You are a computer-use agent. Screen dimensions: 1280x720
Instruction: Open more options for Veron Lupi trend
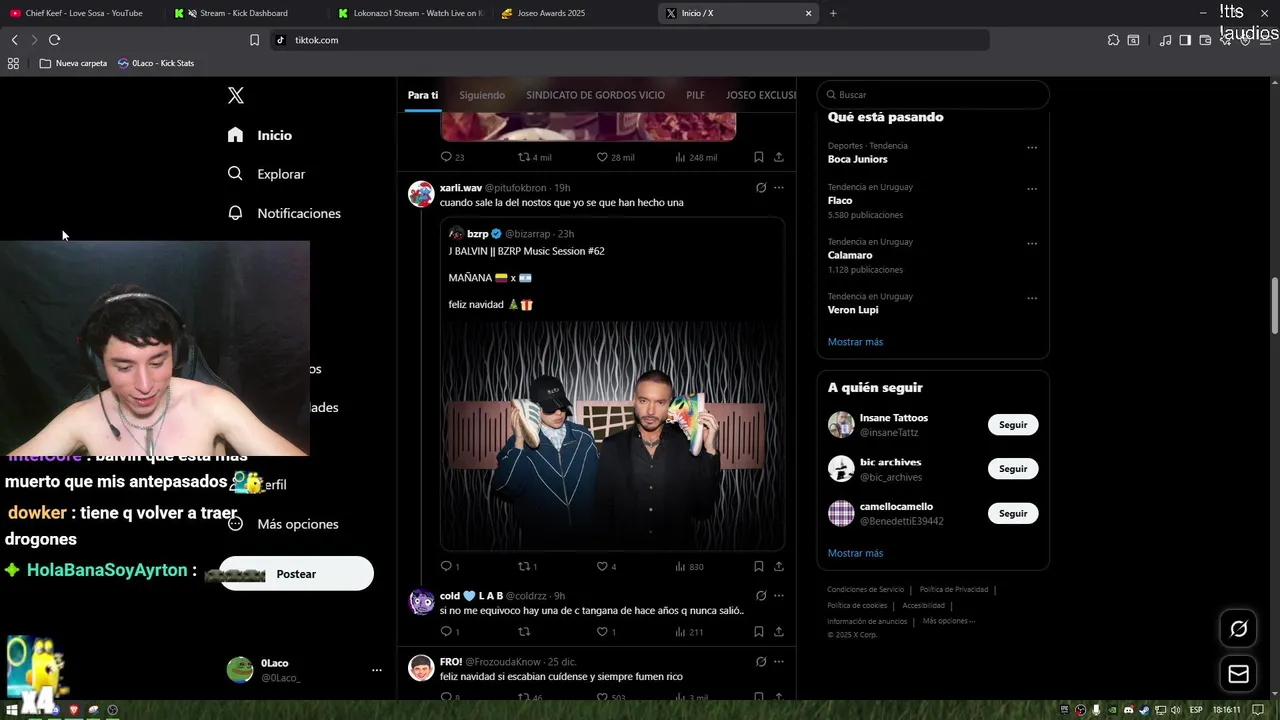1032,298
